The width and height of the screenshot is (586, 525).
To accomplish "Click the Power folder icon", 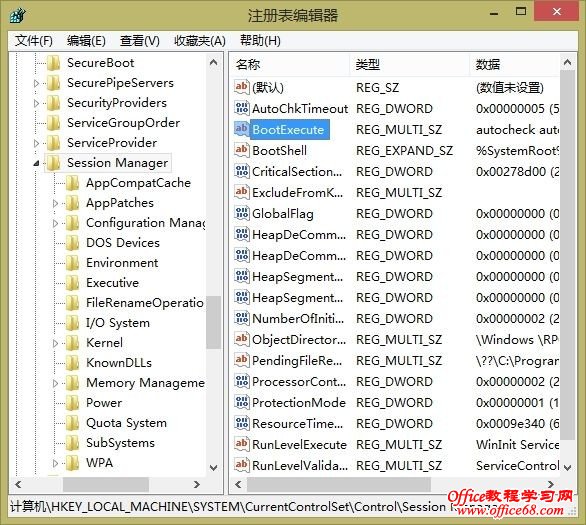I will [73, 402].
